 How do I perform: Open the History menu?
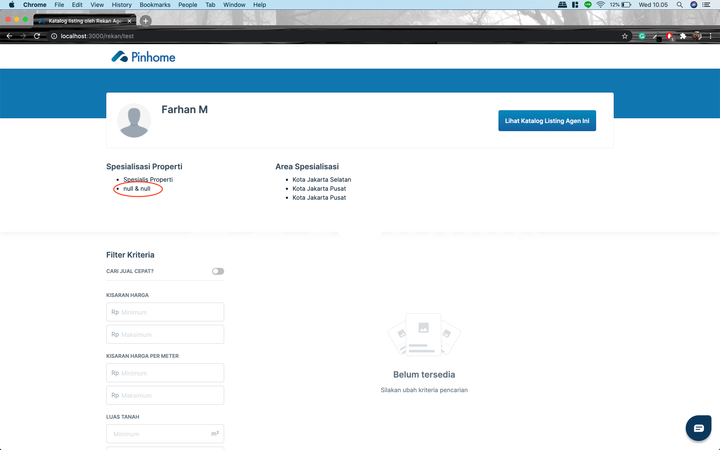[x=121, y=5]
